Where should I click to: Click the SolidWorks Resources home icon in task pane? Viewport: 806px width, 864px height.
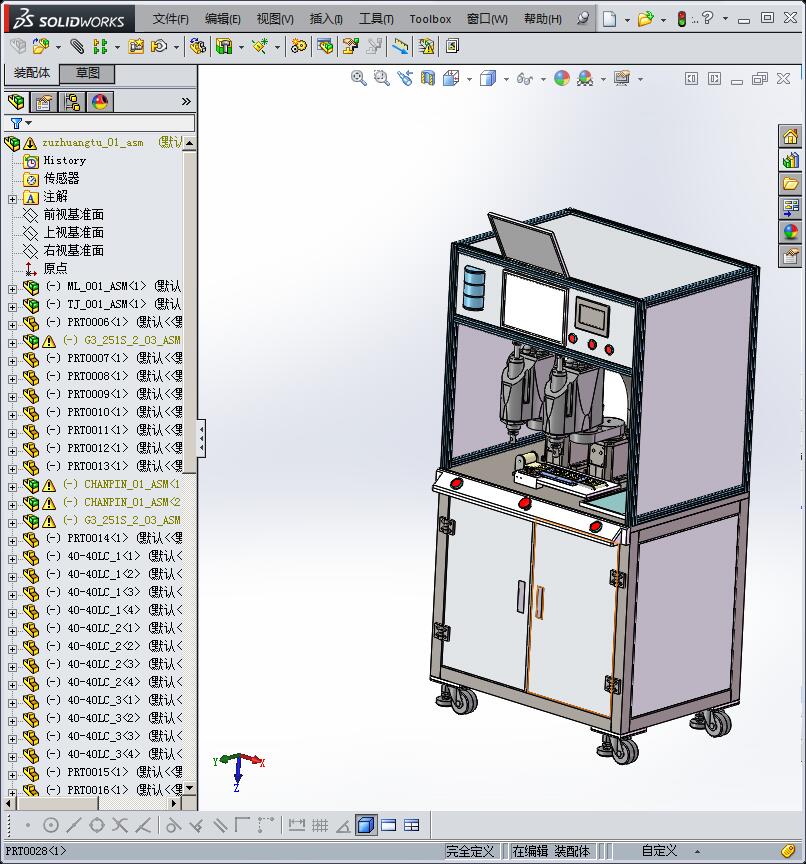coord(790,136)
